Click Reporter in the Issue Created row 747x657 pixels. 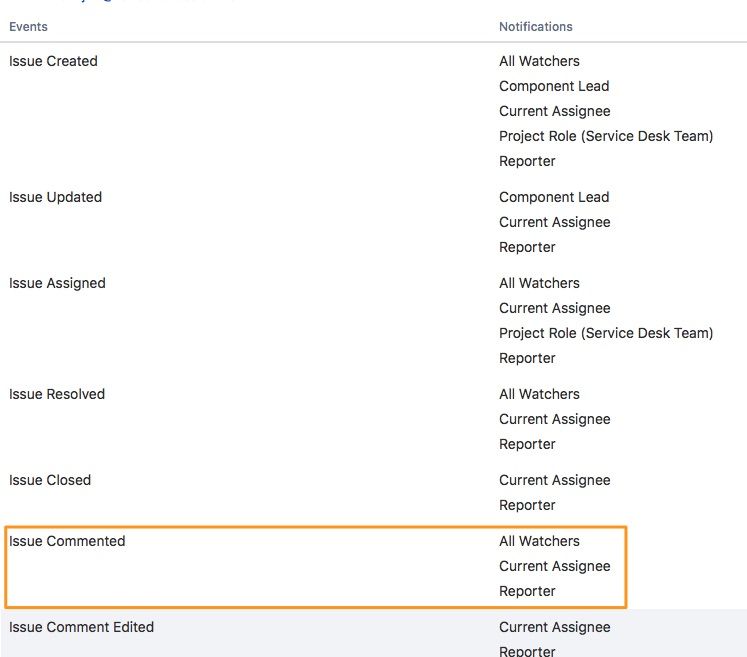coord(527,161)
